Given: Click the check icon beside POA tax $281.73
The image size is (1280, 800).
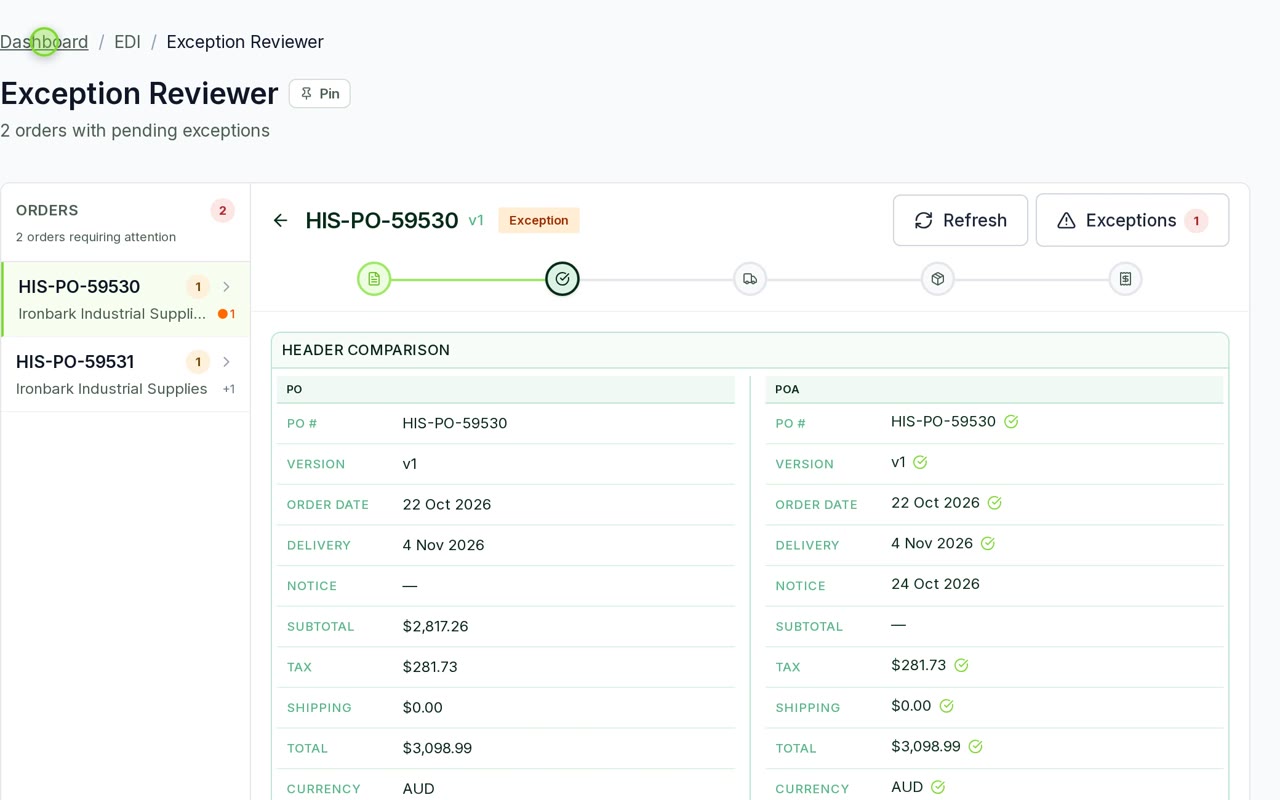Looking at the screenshot, I should [x=961, y=665].
